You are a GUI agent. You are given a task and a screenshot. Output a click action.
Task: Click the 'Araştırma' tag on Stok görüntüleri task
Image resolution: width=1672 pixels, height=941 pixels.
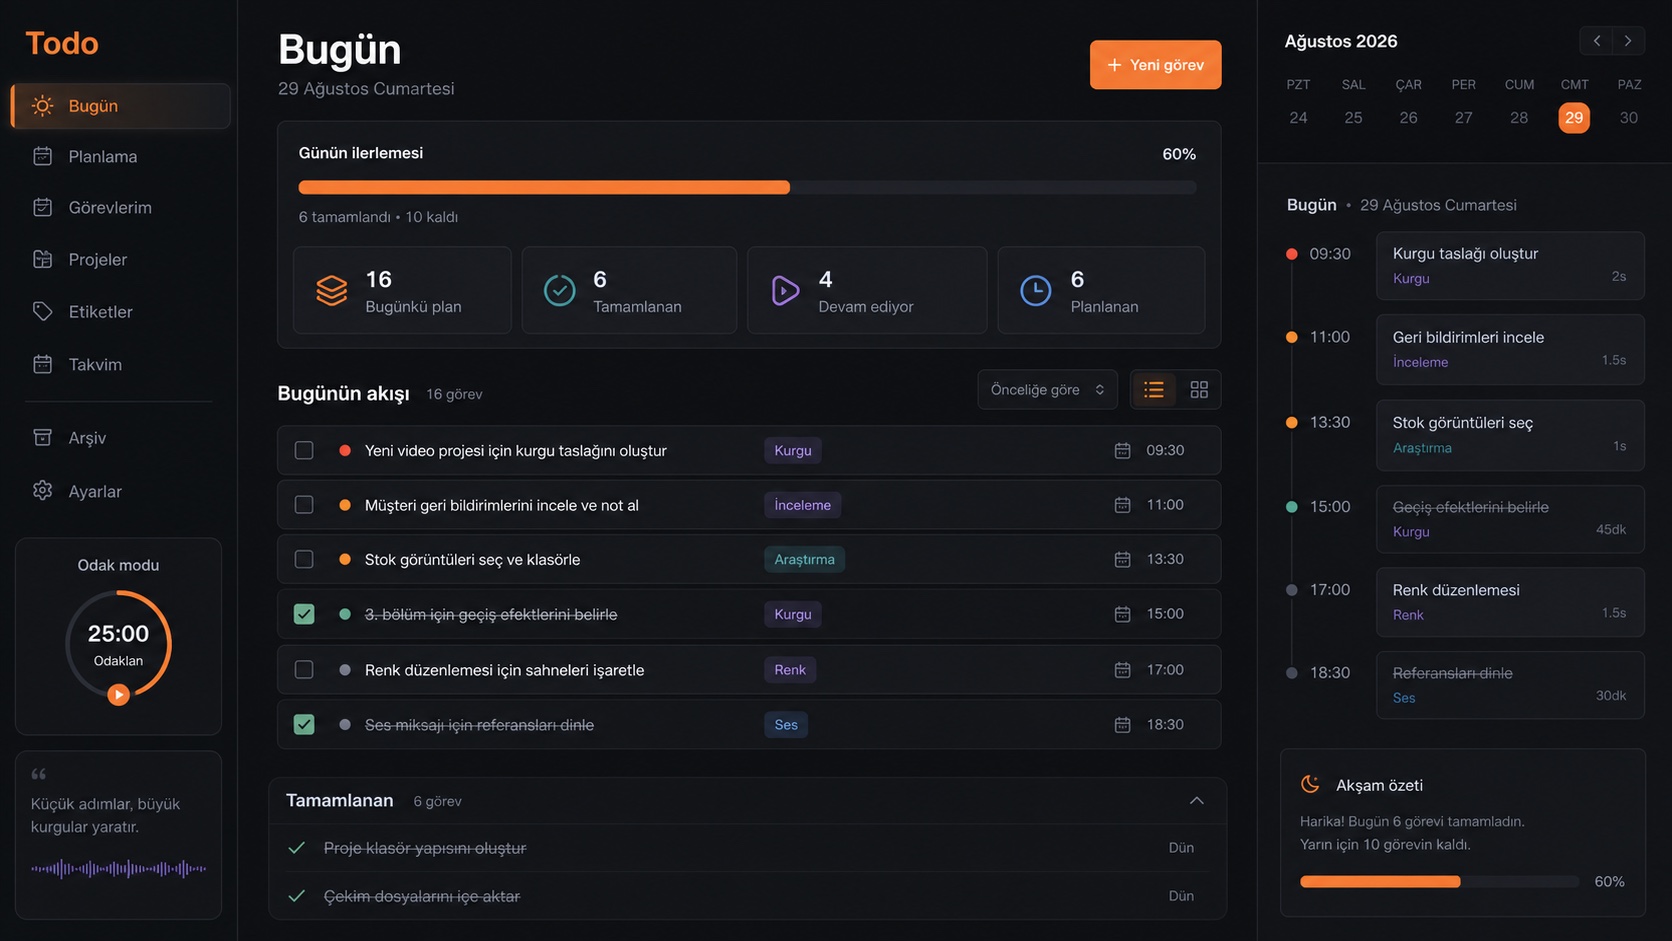[x=804, y=560]
